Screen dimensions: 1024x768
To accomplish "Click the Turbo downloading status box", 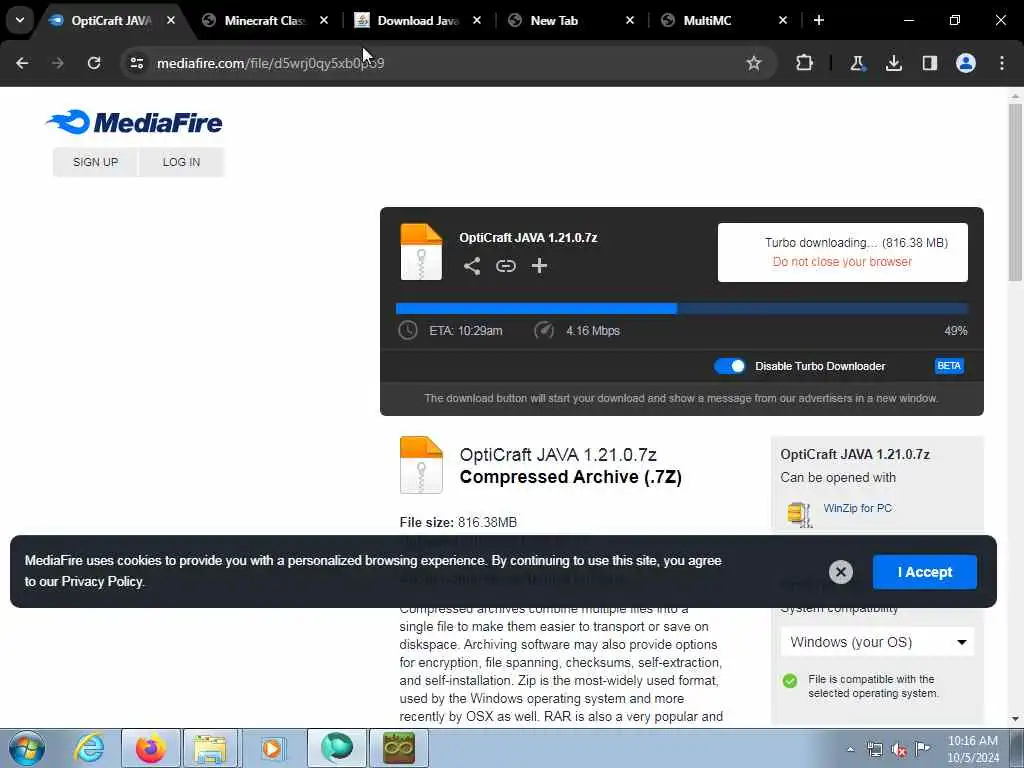I will (x=842, y=252).
